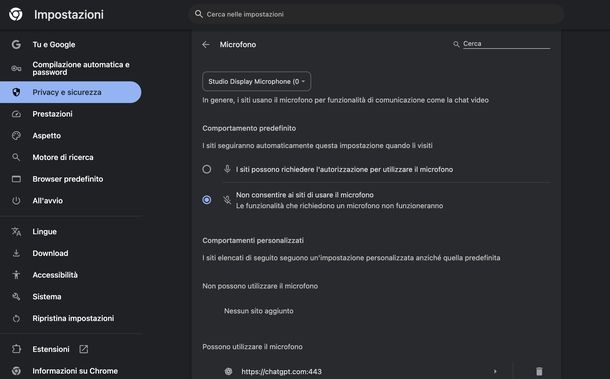Click the https://chatgpt.com:443 site entry
This screenshot has height=379, width=610.
tap(281, 371)
